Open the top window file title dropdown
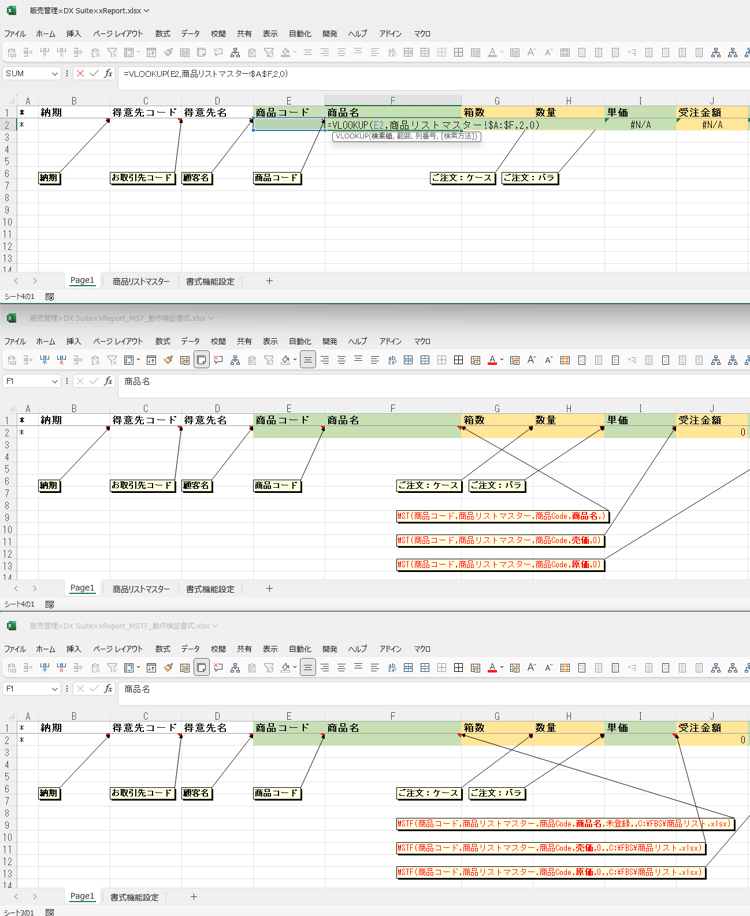Screen dimensions: 750x916 147,11
